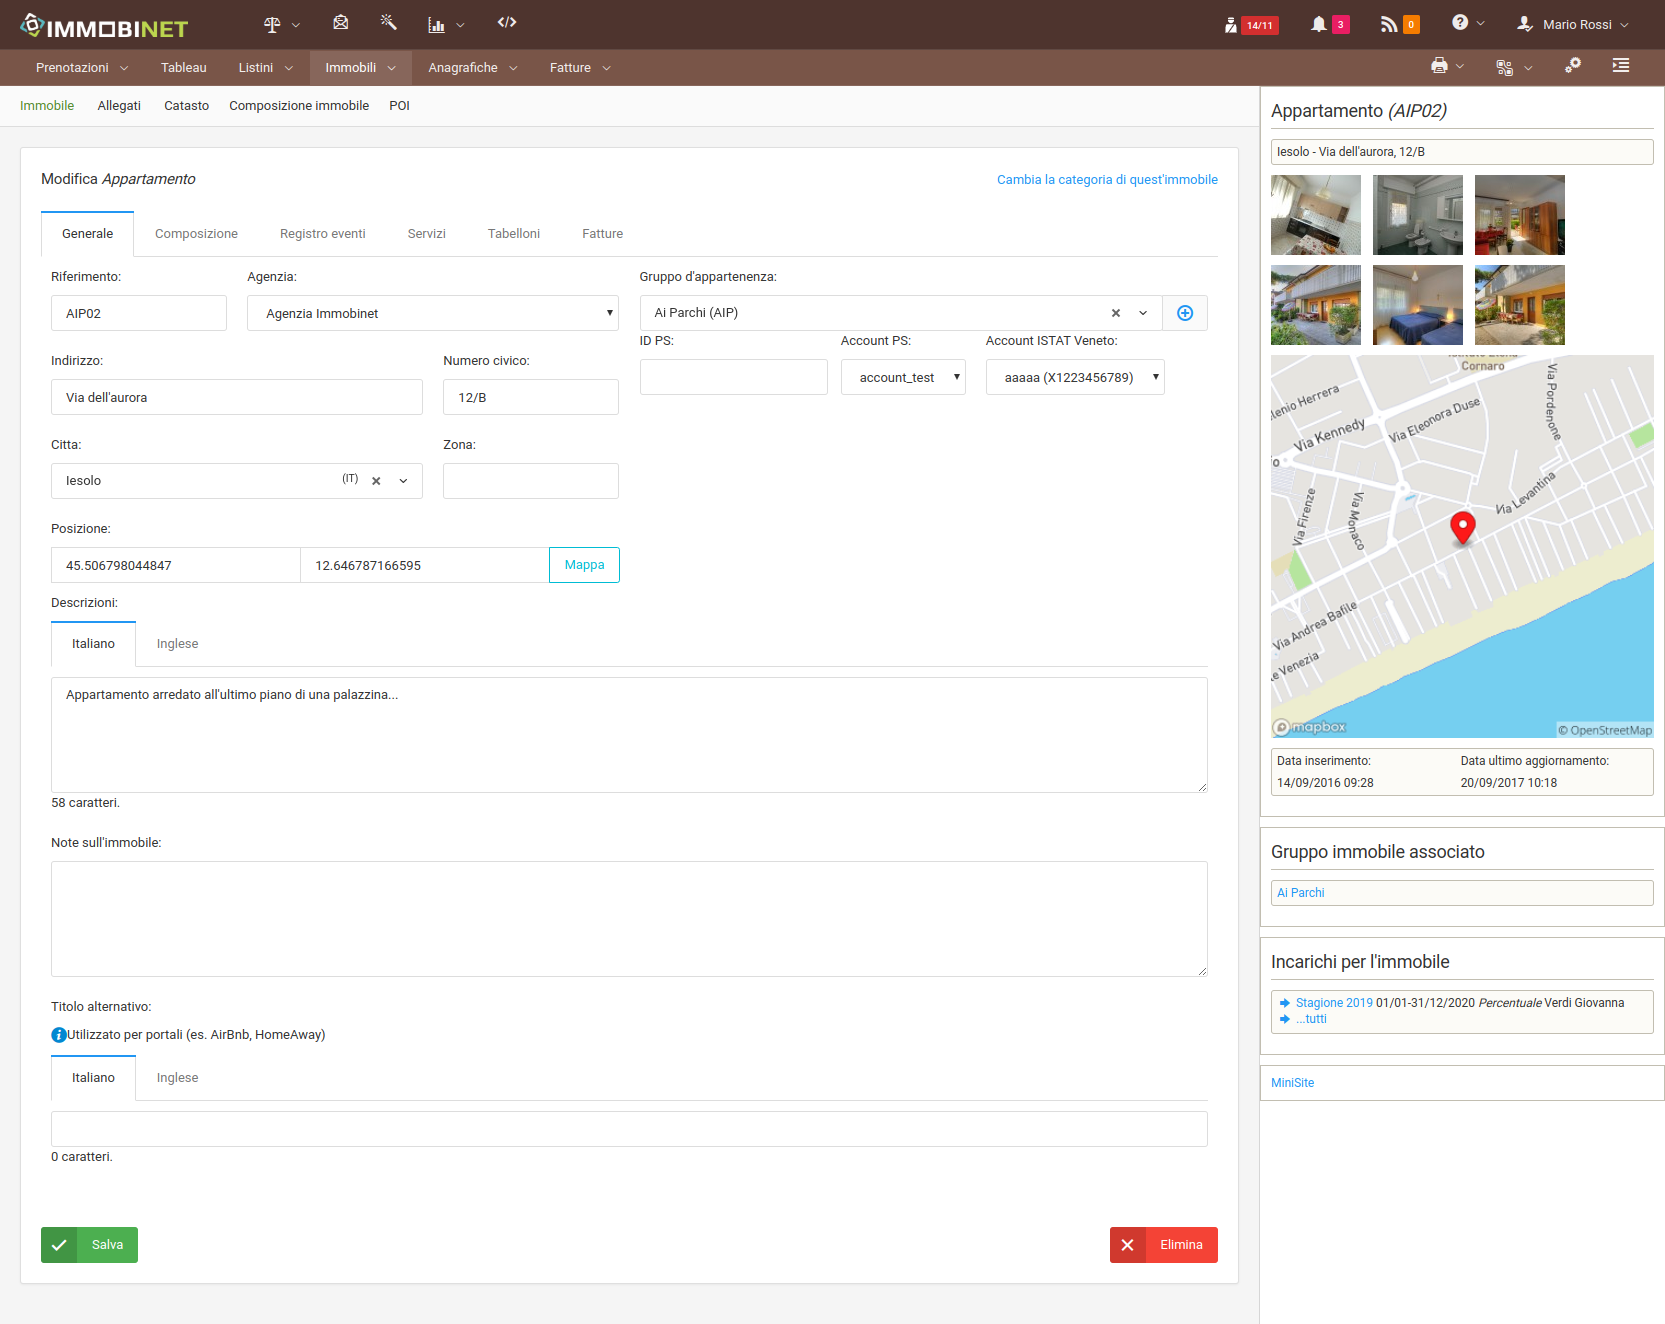This screenshot has width=1665, height=1324.
Task: Click Cambia la categoria di quest'immobile link
Action: pyautogui.click(x=1107, y=180)
